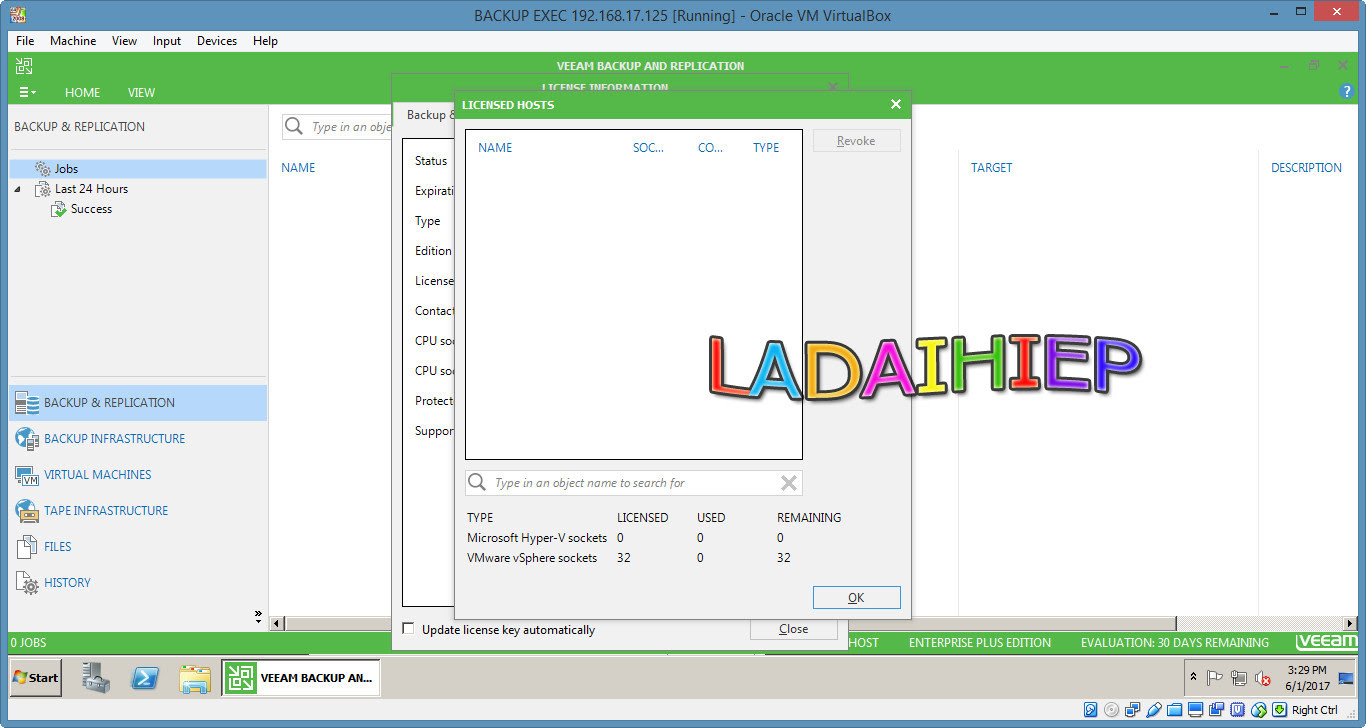Click TARGET column header in jobs list
Screen dimensions: 1366x728
(992, 168)
